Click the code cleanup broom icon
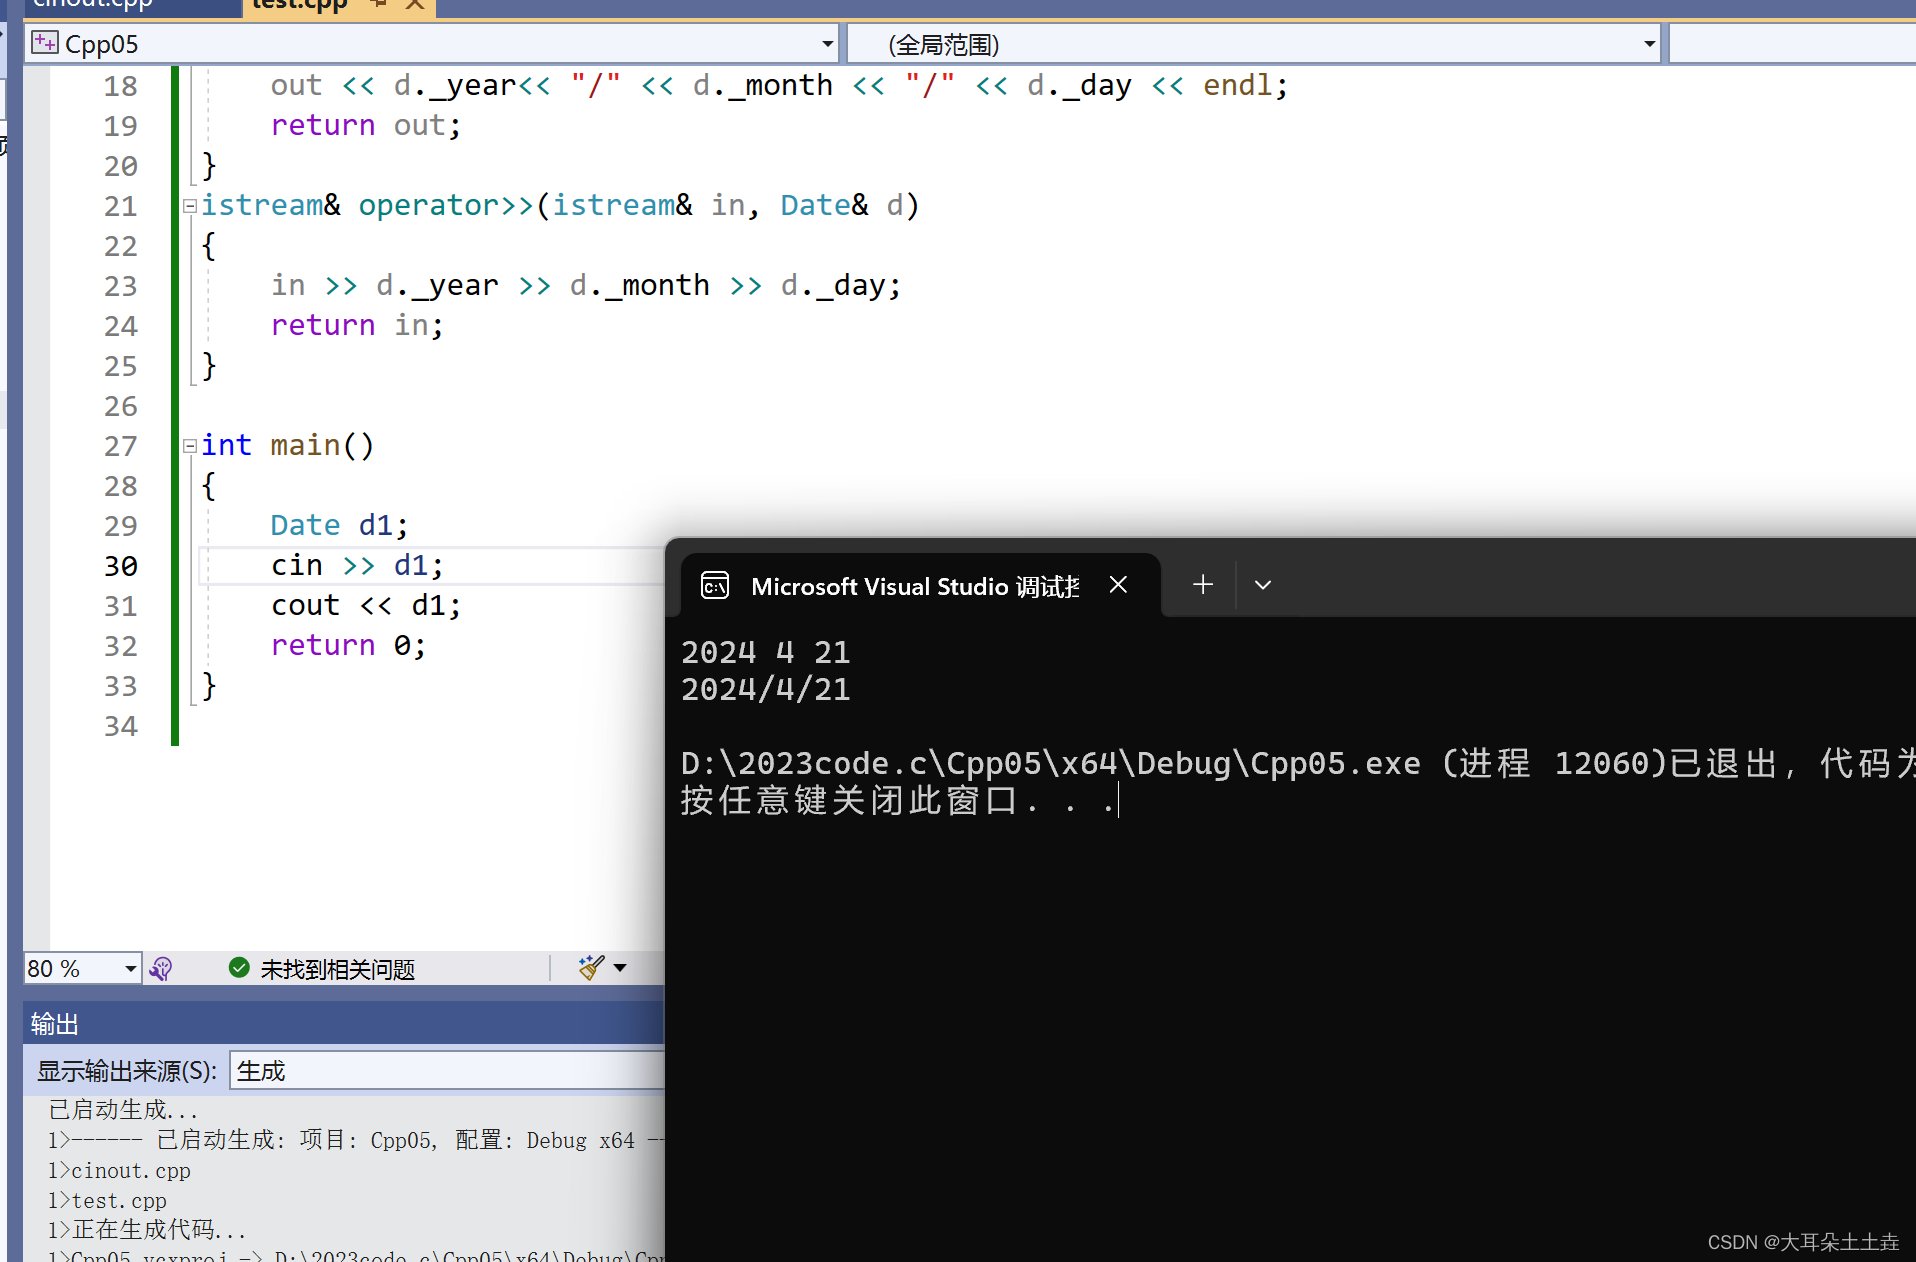Viewport: 1916px width, 1262px height. tap(591, 967)
